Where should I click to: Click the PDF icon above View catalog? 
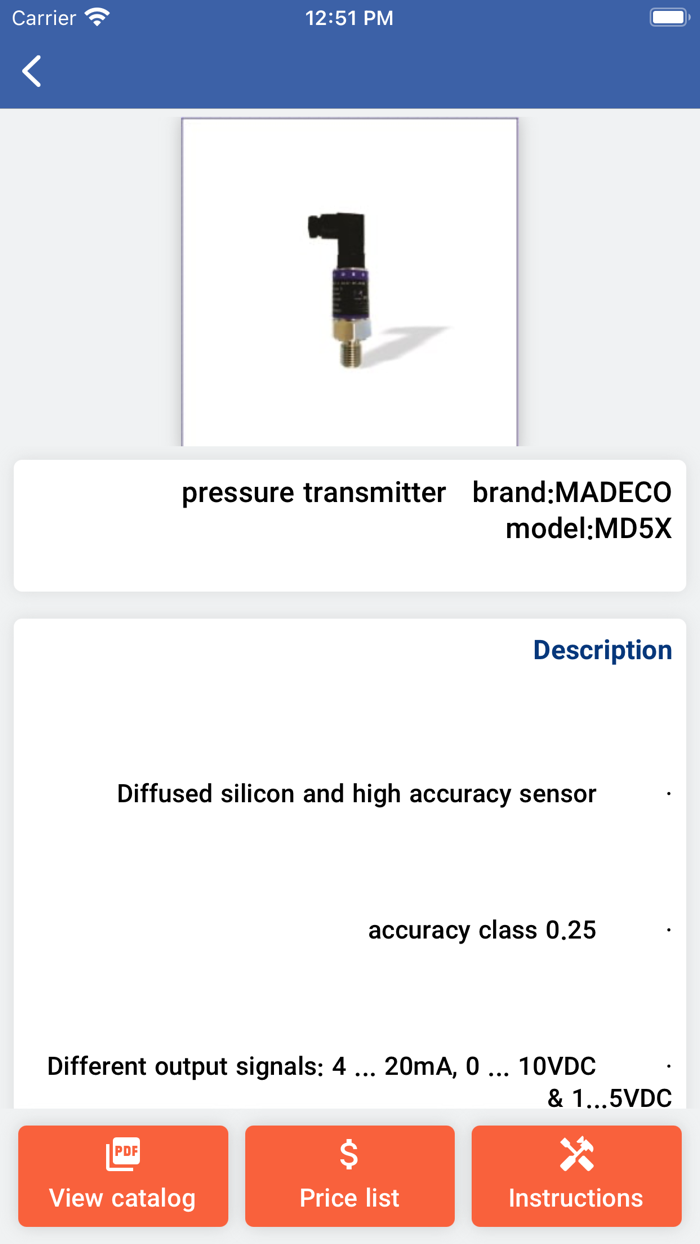[123, 1155]
